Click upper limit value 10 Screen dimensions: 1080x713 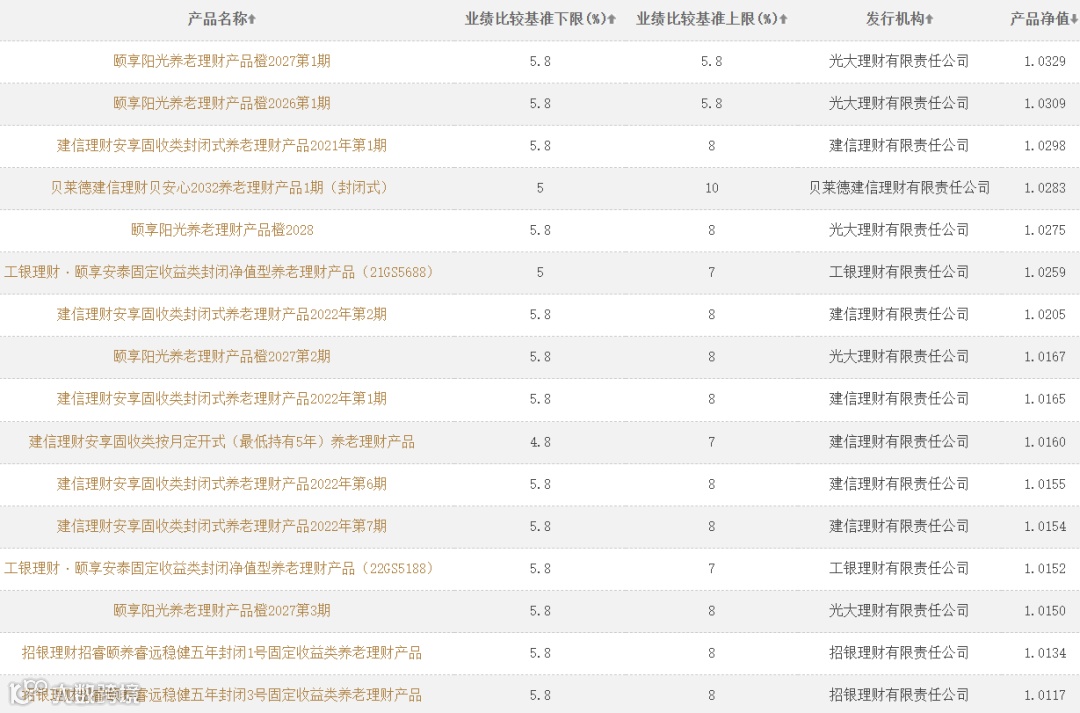(712, 188)
